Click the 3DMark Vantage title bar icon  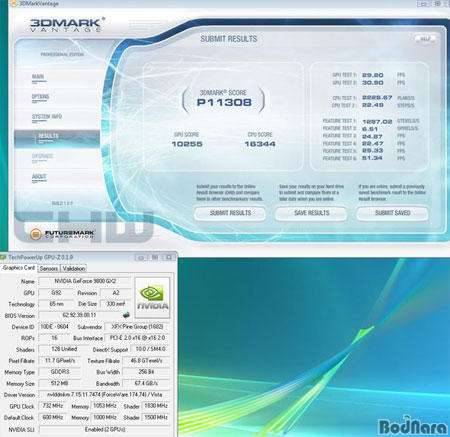[14, 4]
